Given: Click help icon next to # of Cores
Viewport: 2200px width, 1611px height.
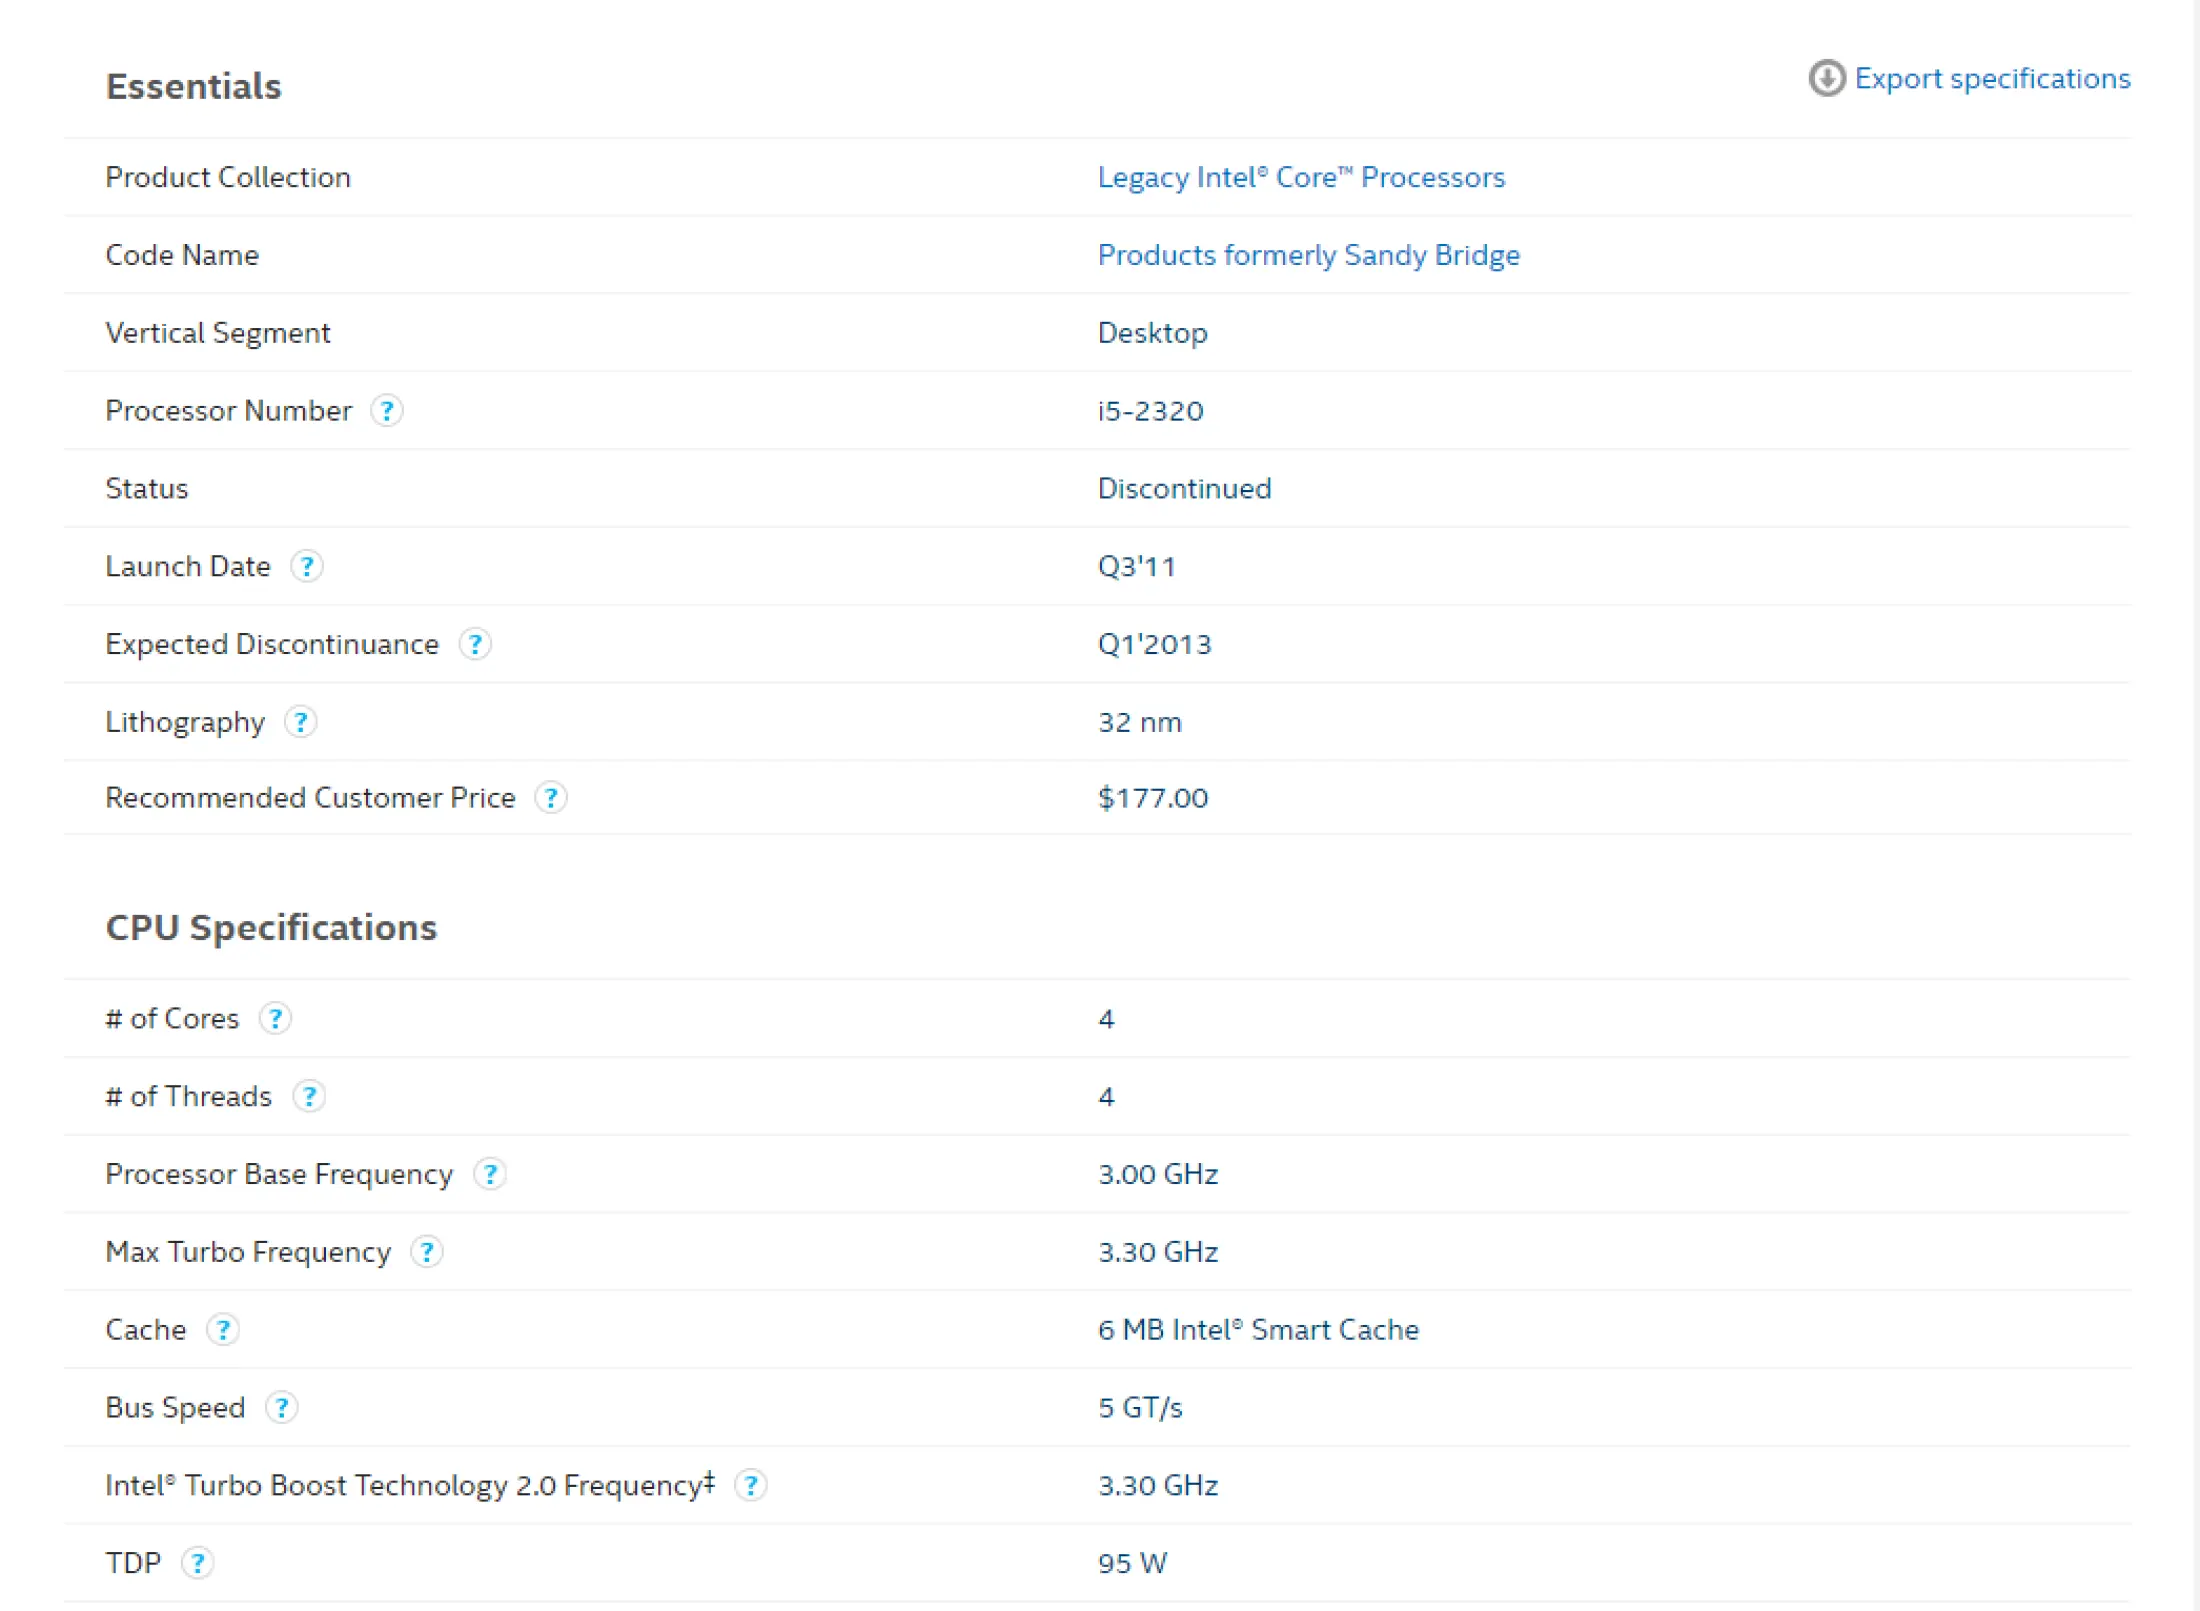Looking at the screenshot, I should (275, 1018).
